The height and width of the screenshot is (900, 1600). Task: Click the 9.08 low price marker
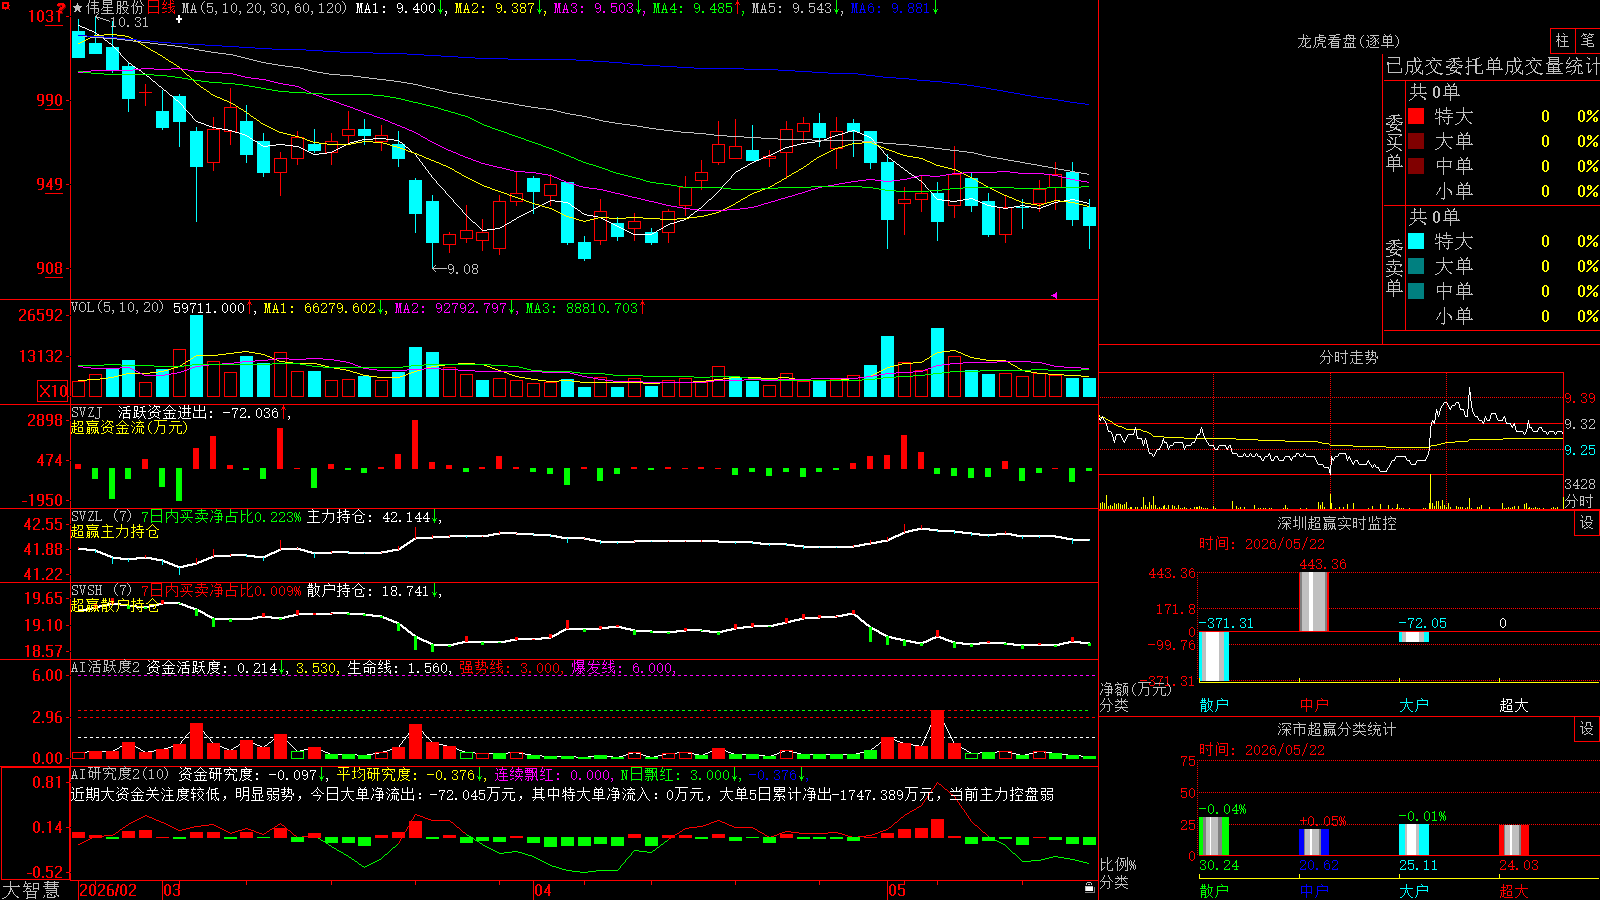point(462,269)
